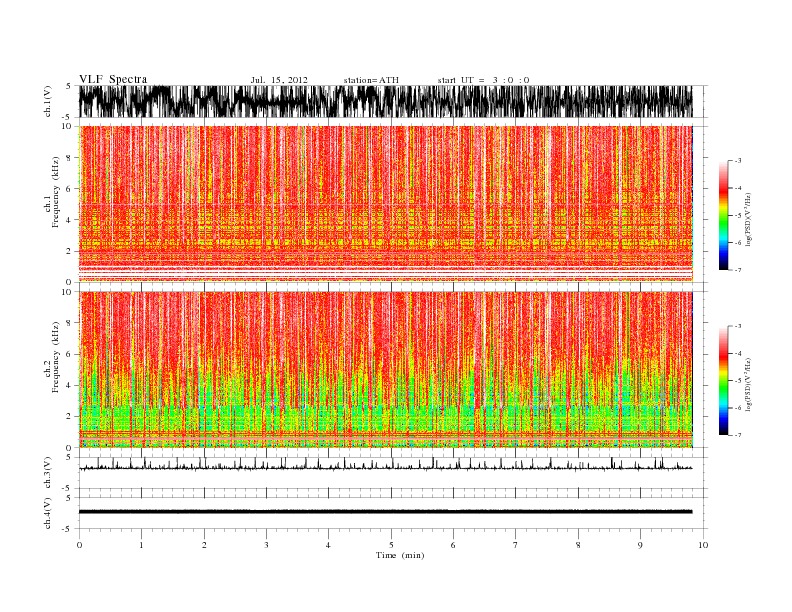
Task: Click time axis tick label "8" at bottom
Action: click(578, 545)
